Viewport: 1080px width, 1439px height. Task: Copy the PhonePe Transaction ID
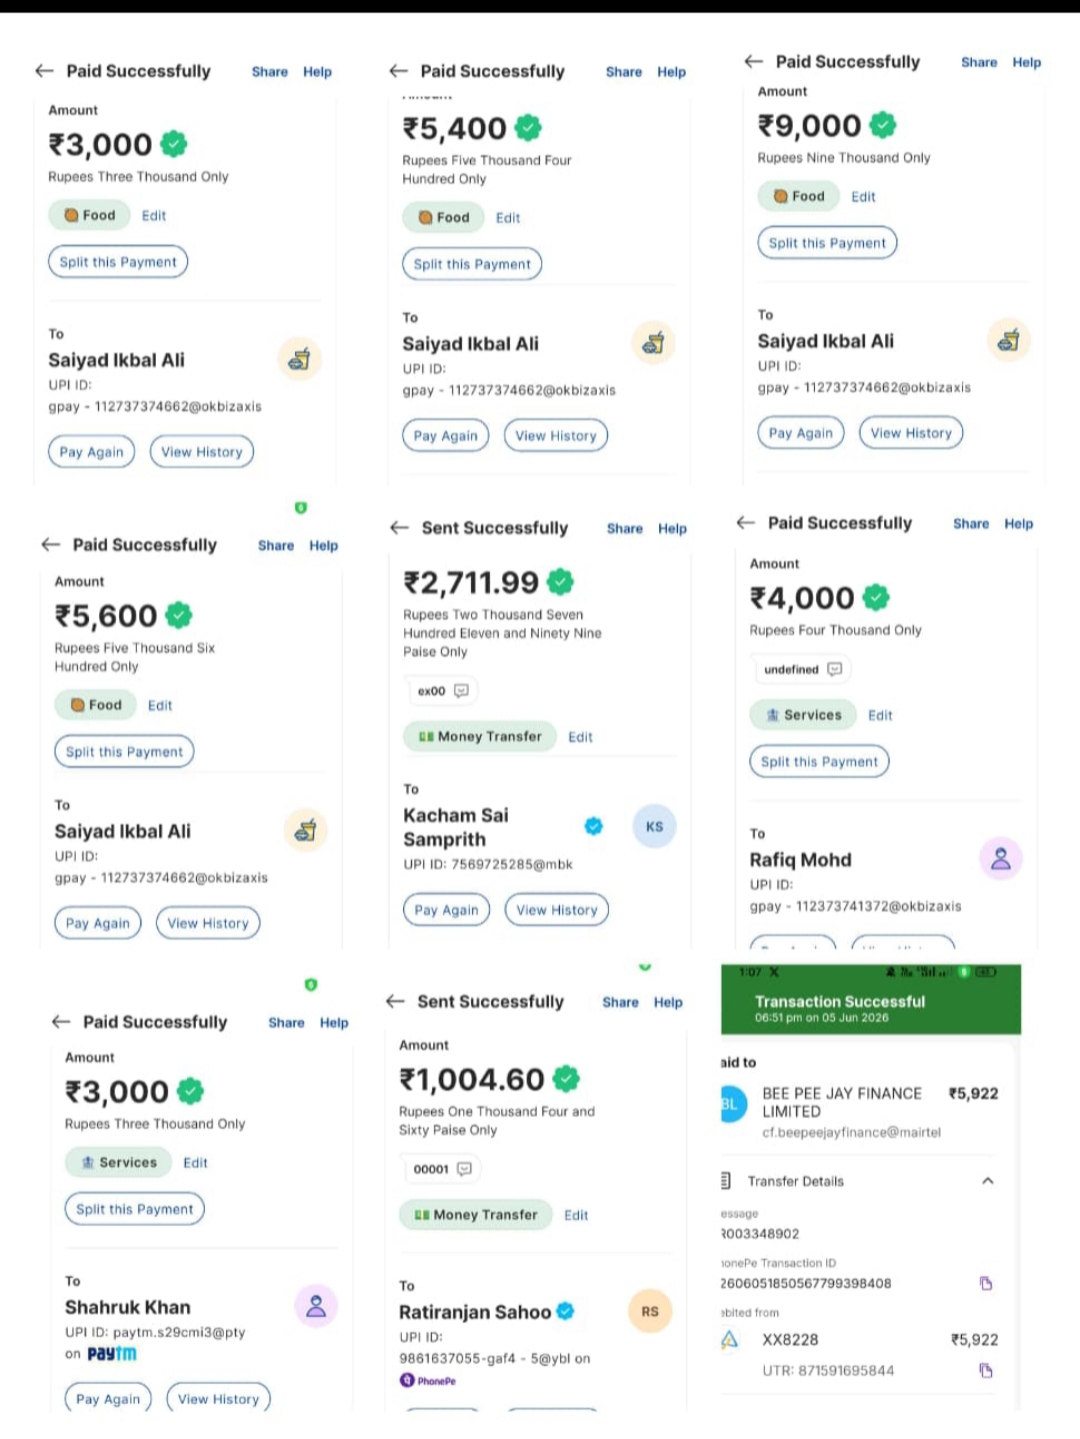point(986,1283)
